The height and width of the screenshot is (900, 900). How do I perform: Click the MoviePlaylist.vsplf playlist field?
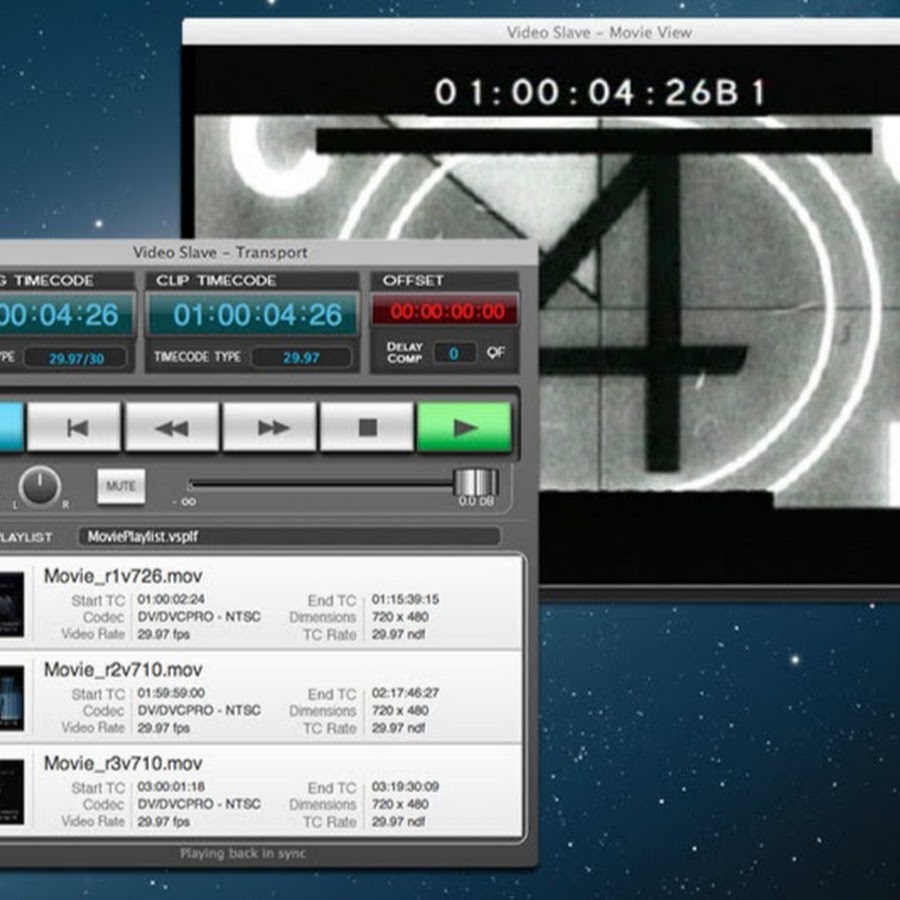click(x=289, y=537)
